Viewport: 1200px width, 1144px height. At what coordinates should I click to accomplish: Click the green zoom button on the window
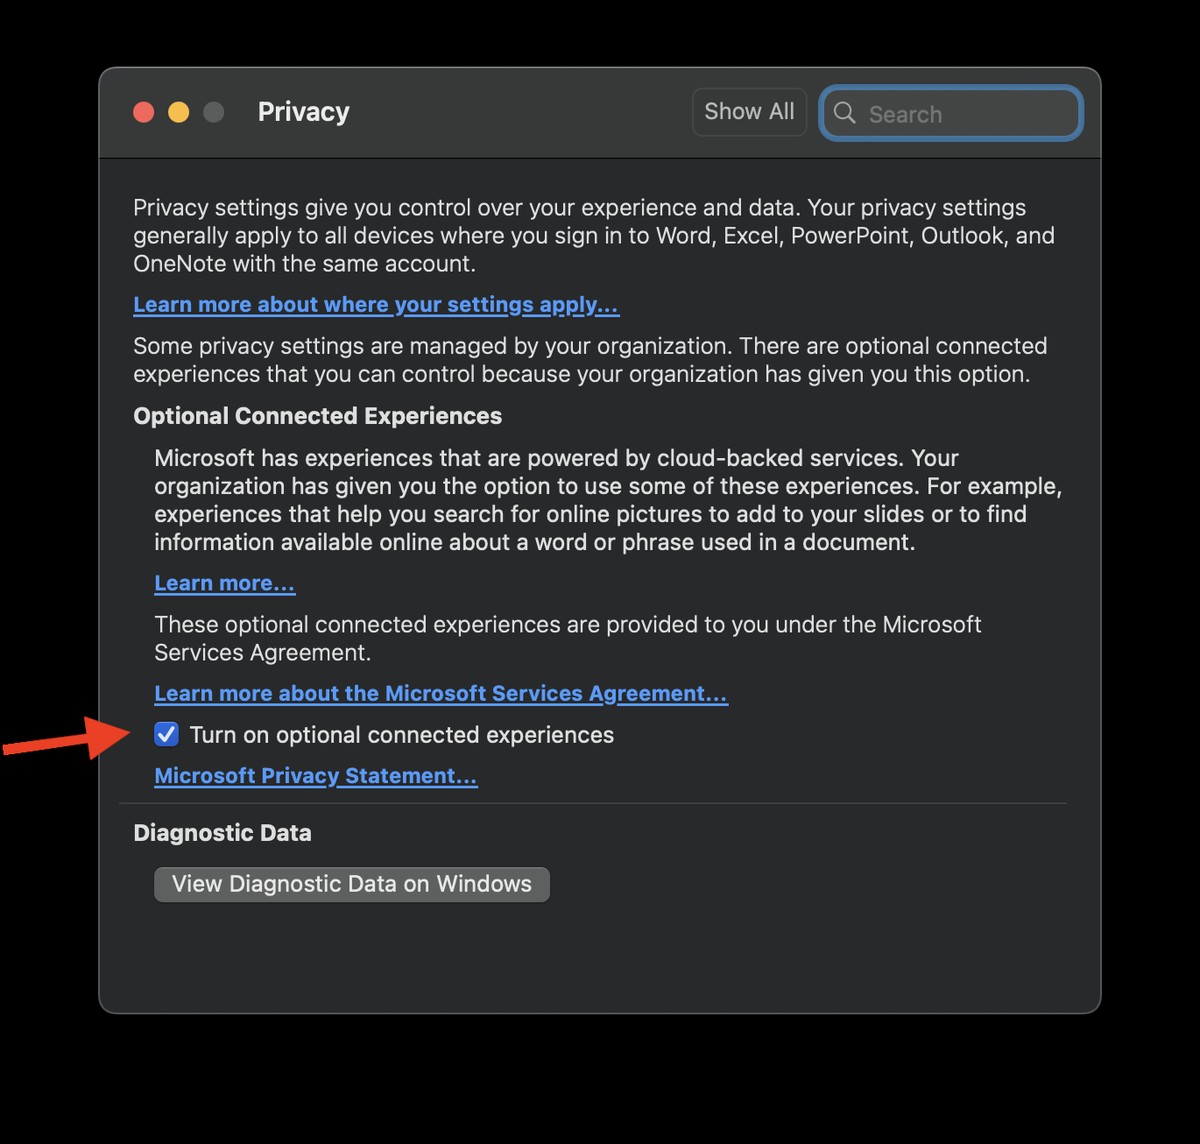(213, 112)
